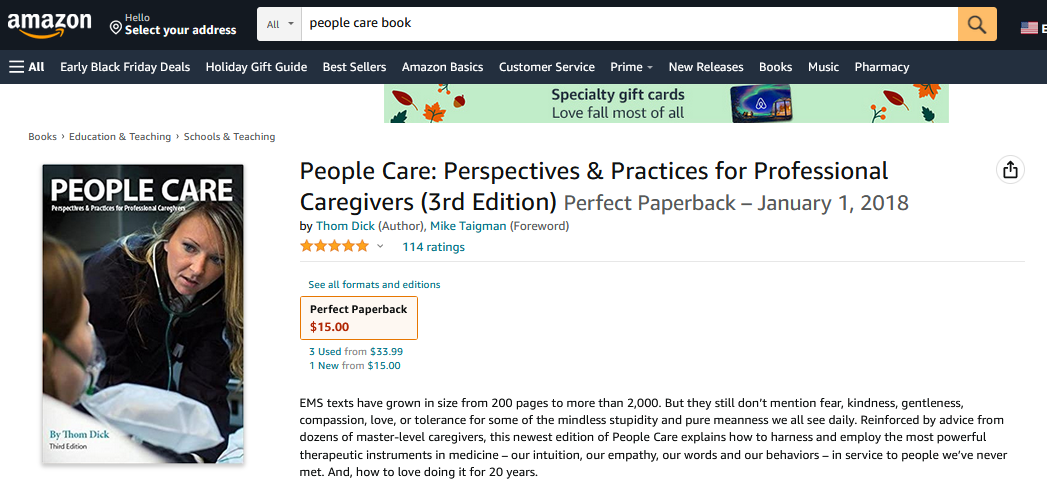The image size is (1047, 488).
Task: Open the search category All dropdown
Action: [x=280, y=24]
